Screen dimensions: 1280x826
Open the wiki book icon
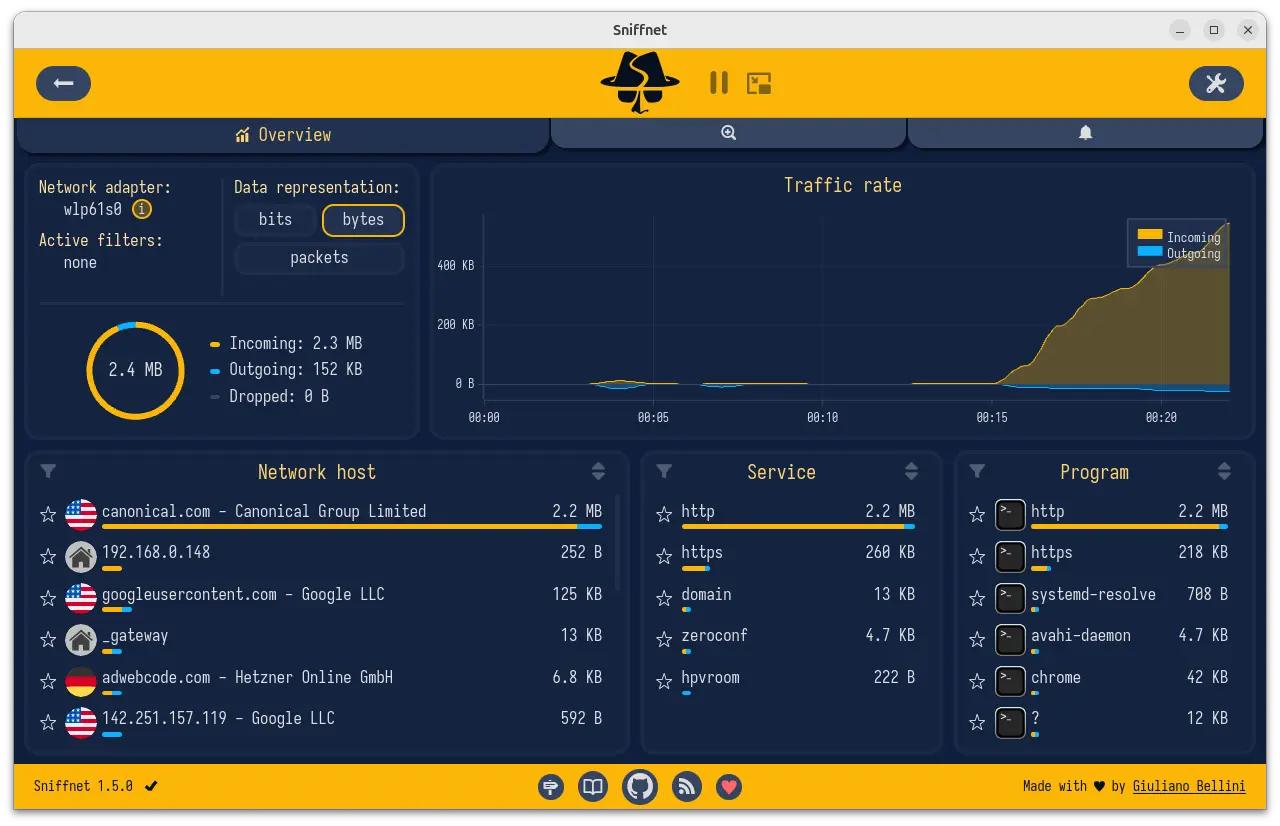tap(593, 787)
